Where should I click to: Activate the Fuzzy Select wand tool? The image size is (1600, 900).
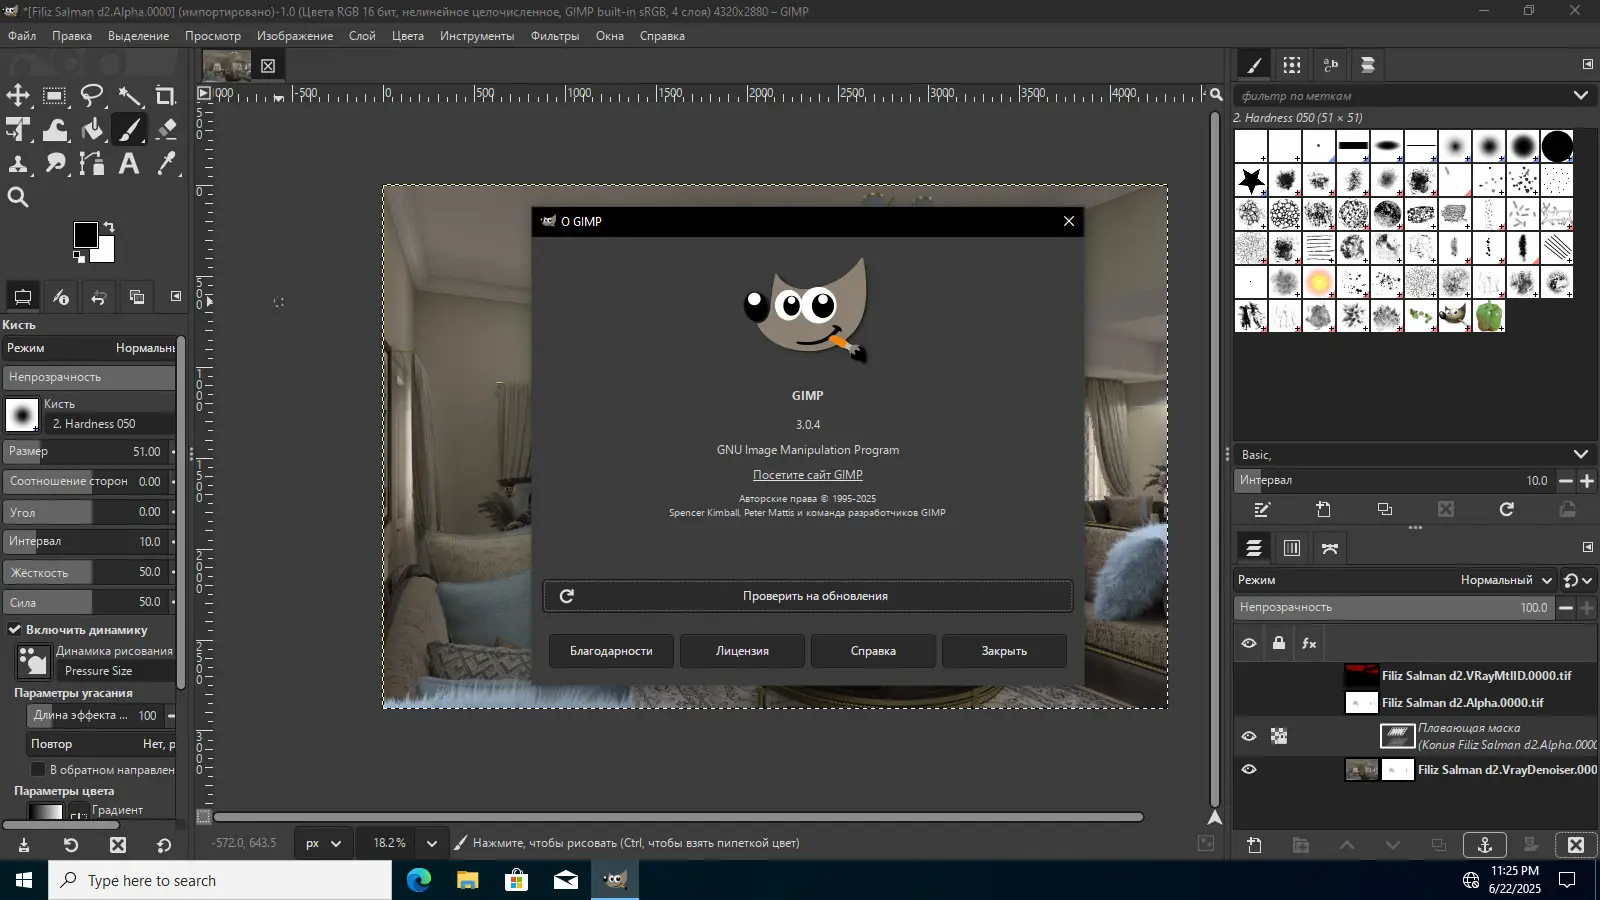click(129, 96)
